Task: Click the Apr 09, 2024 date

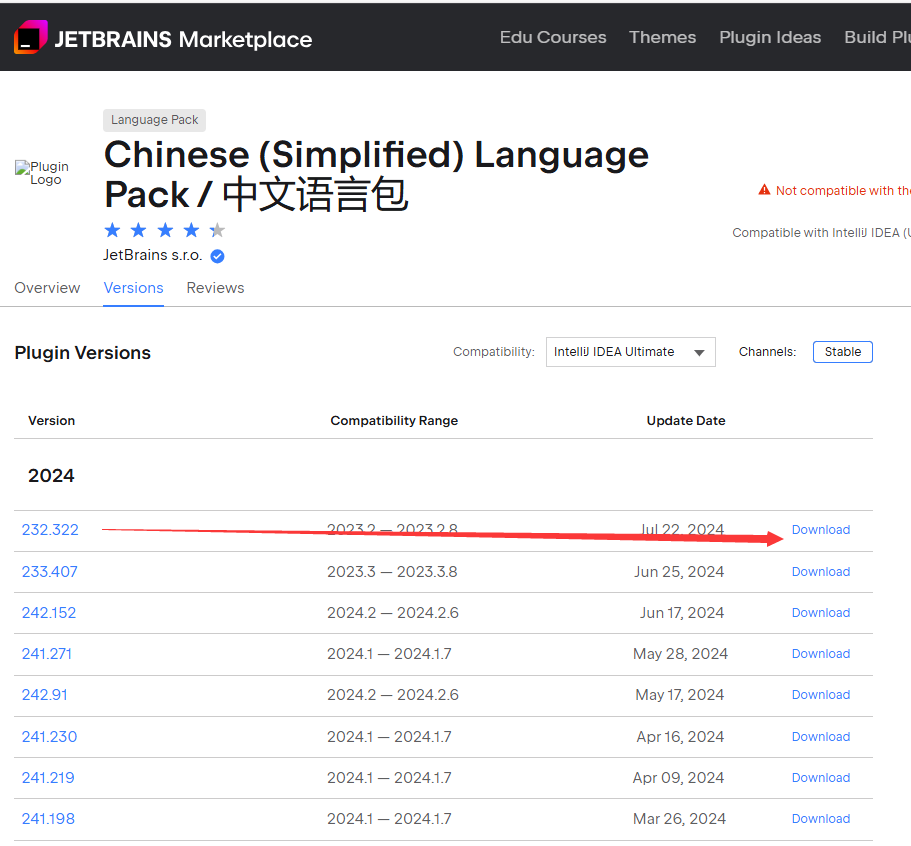Action: click(678, 778)
